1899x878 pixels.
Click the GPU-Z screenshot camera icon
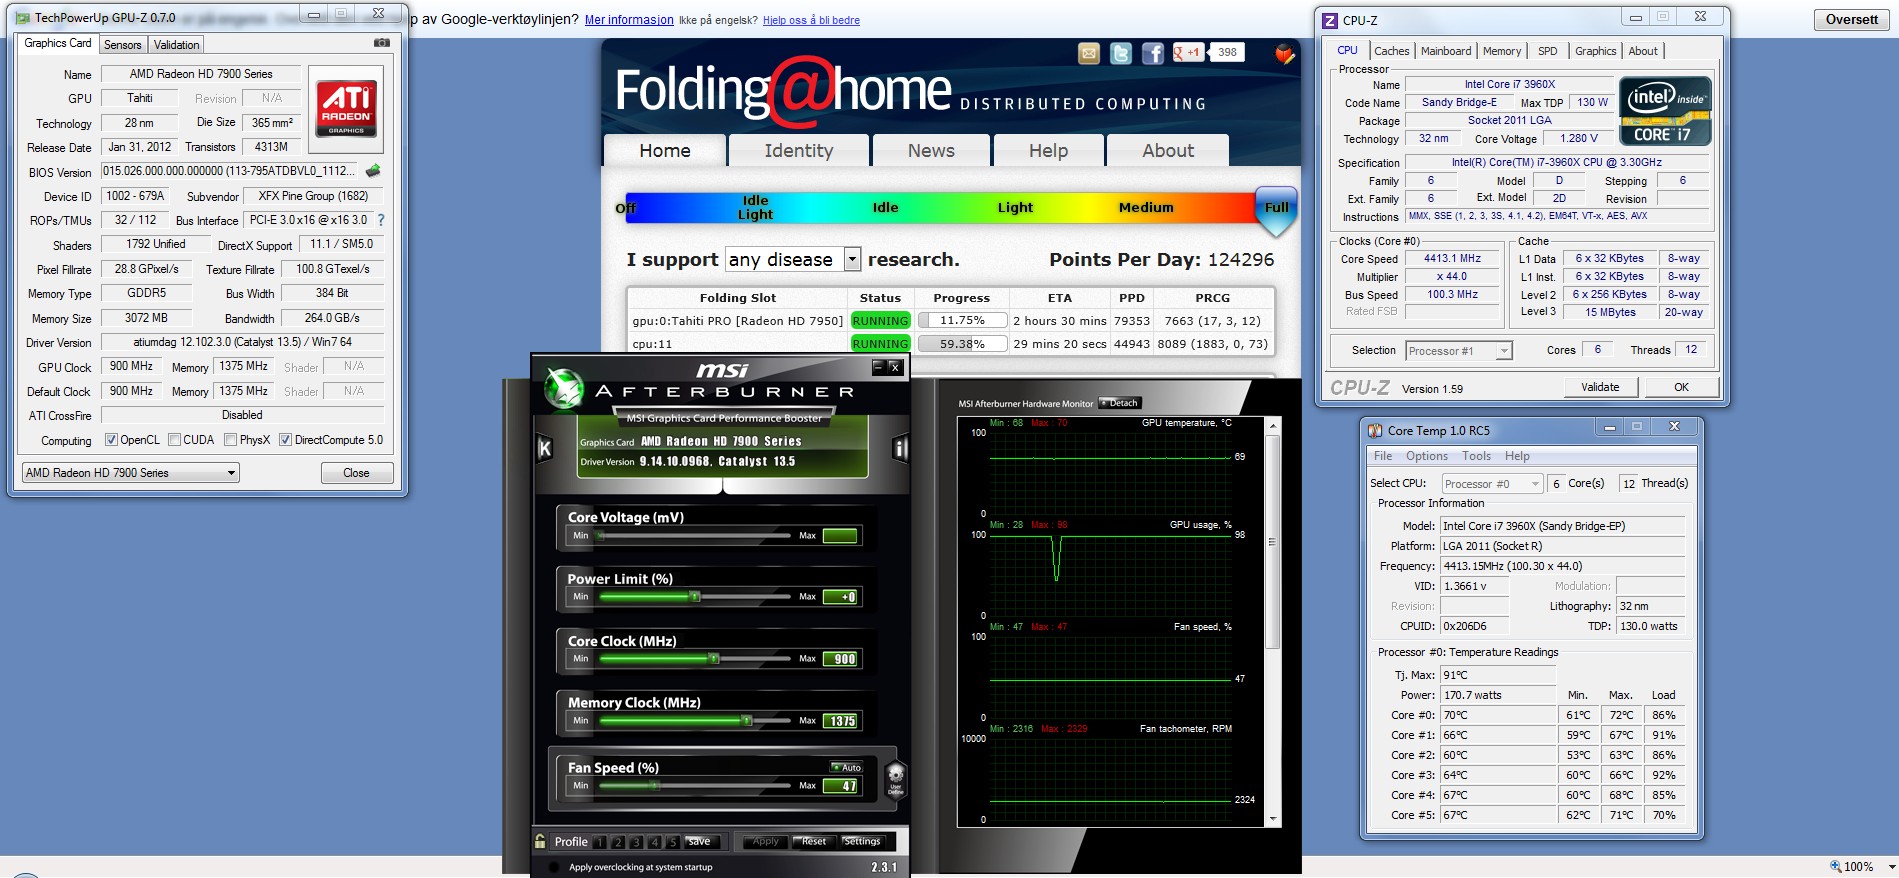[381, 43]
